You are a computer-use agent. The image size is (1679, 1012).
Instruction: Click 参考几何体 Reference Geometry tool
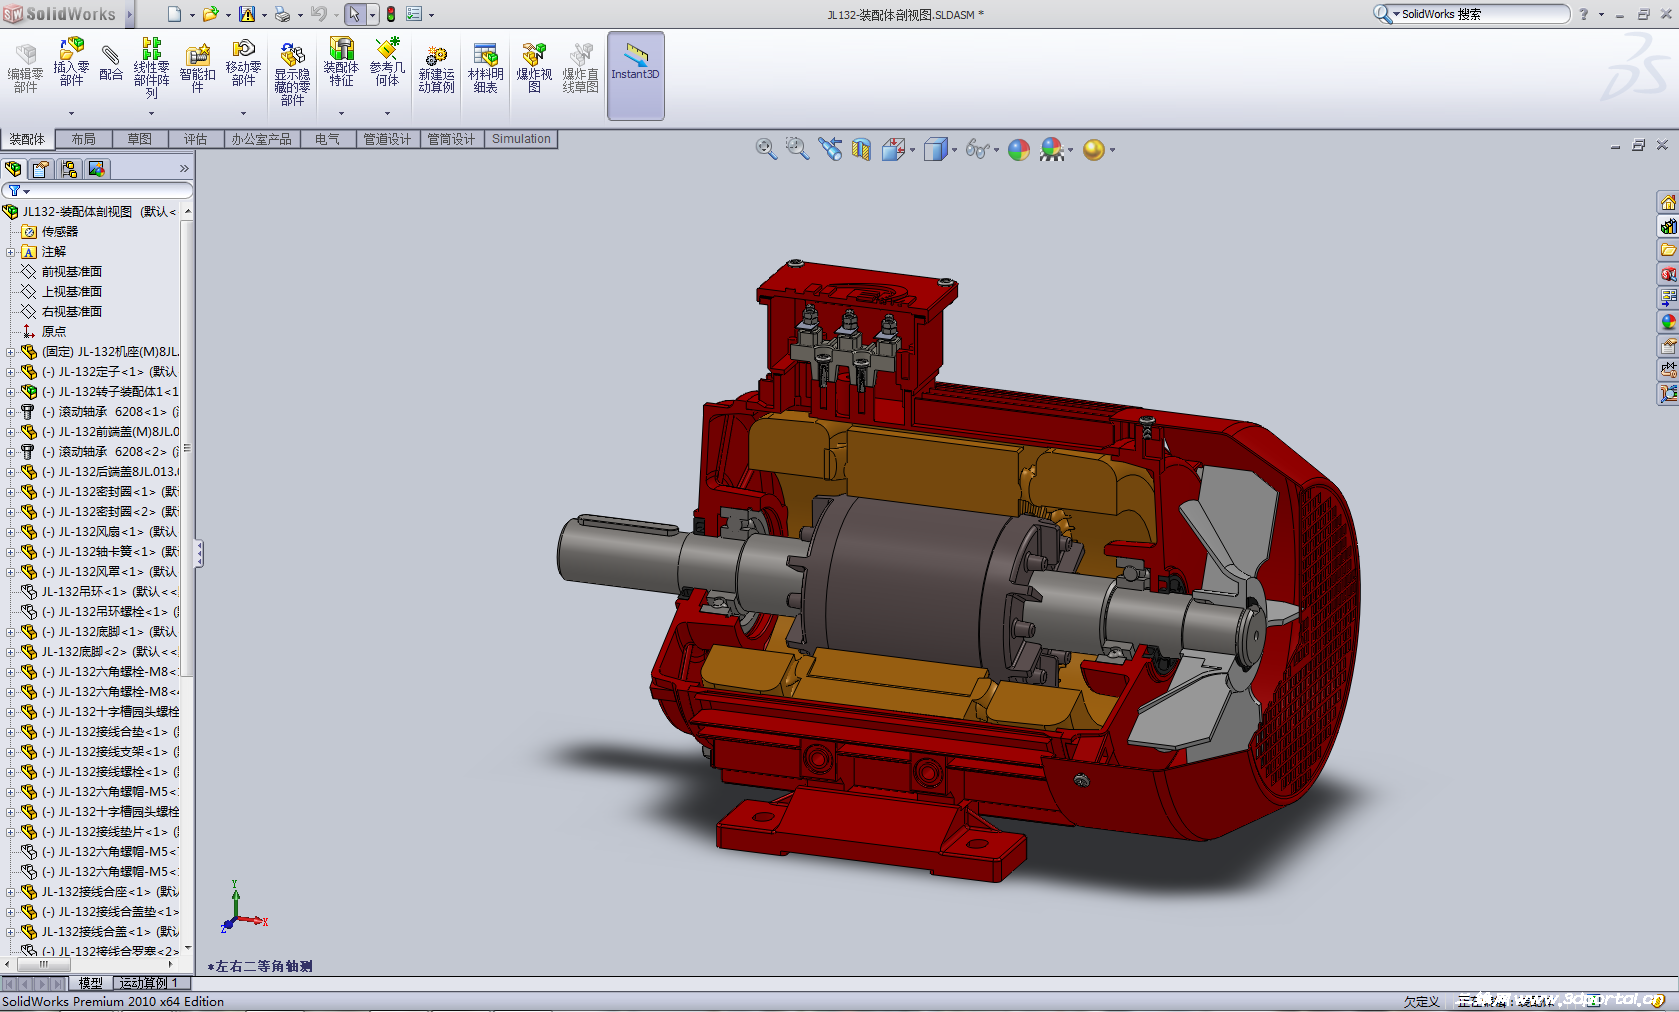[387, 62]
